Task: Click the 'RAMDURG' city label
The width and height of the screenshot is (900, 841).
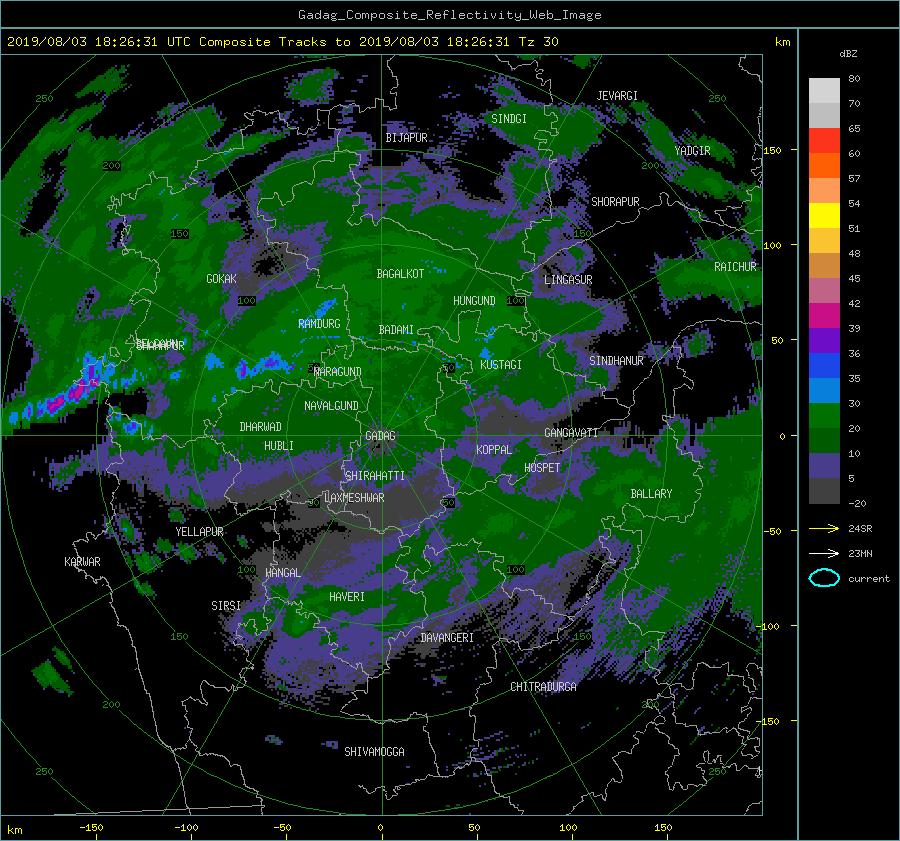Action: point(319,324)
